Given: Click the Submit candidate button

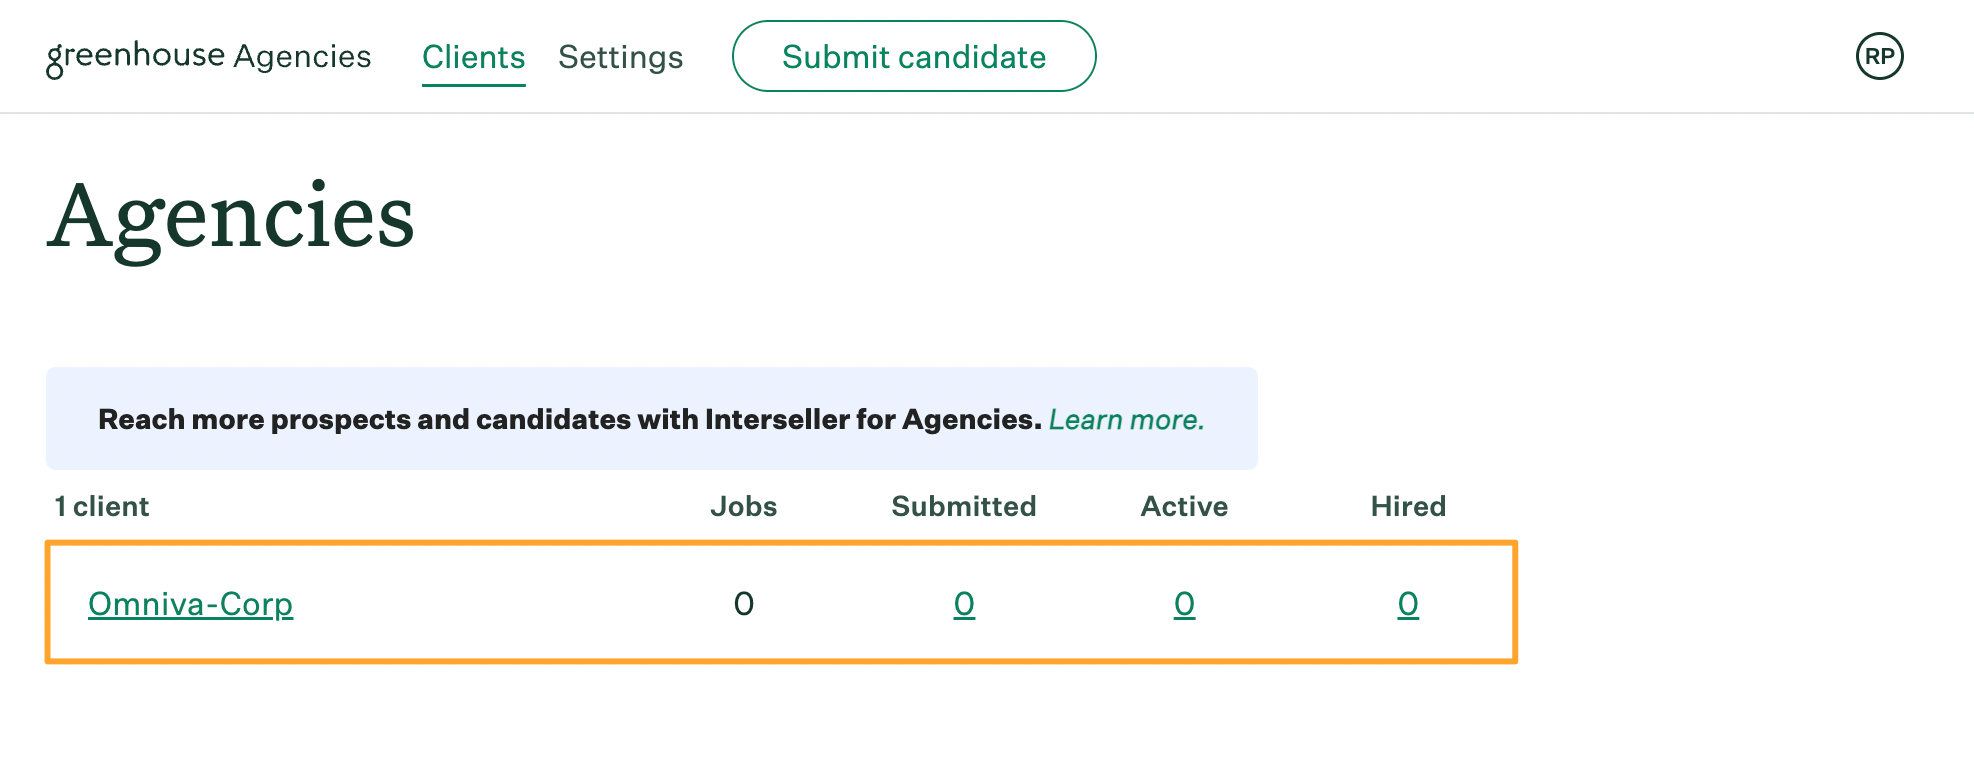Looking at the screenshot, I should (x=914, y=56).
